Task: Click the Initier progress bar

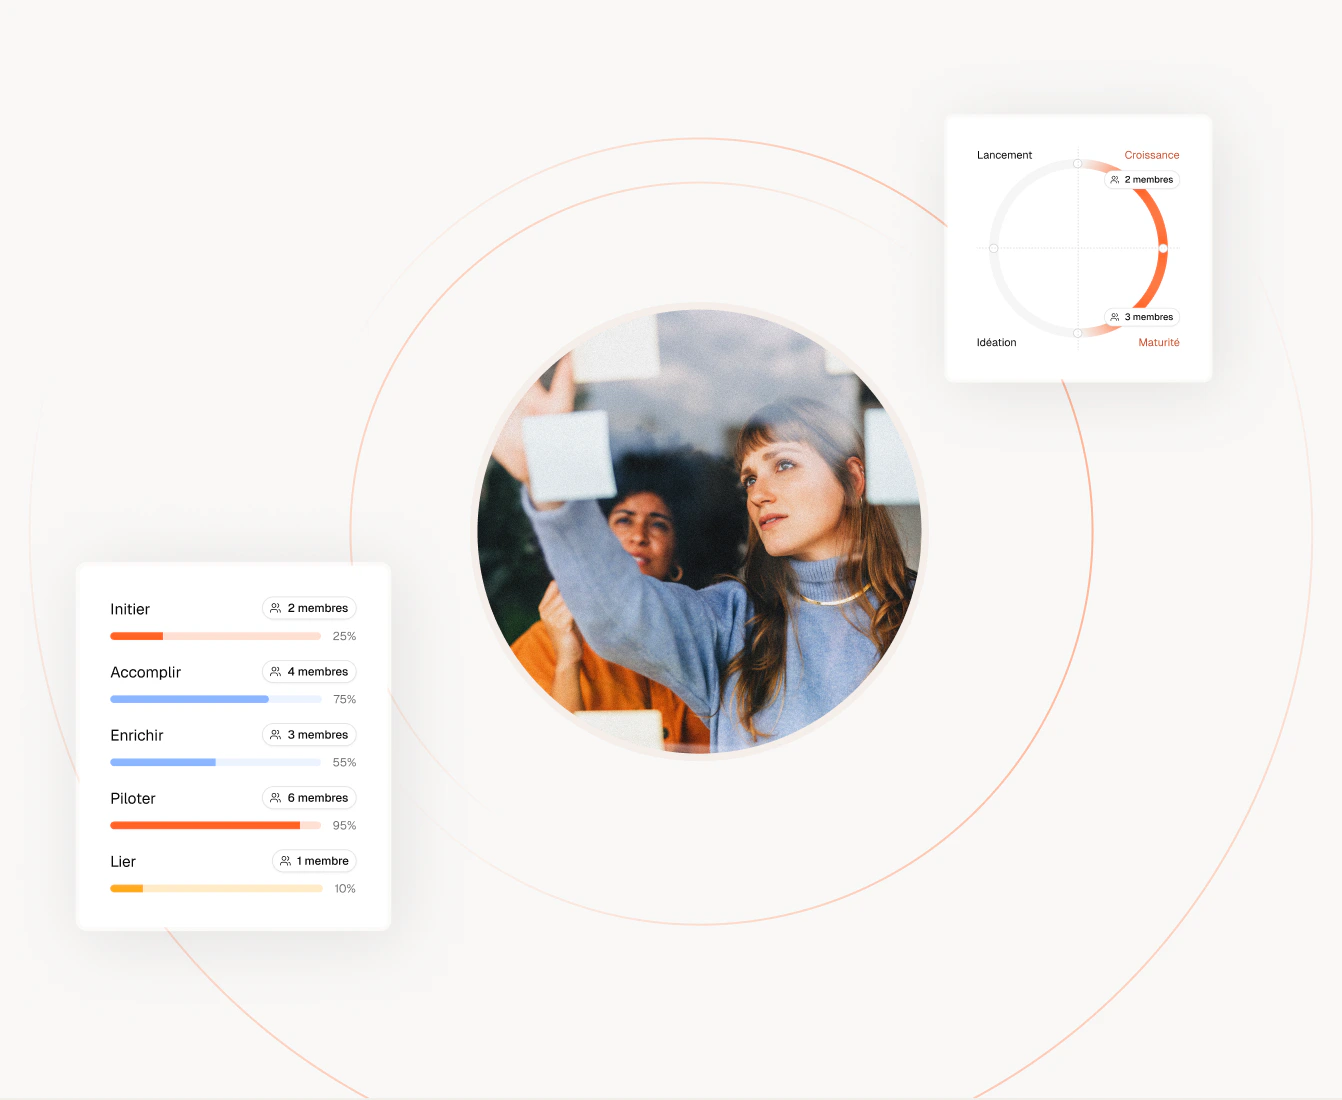Action: (x=215, y=636)
